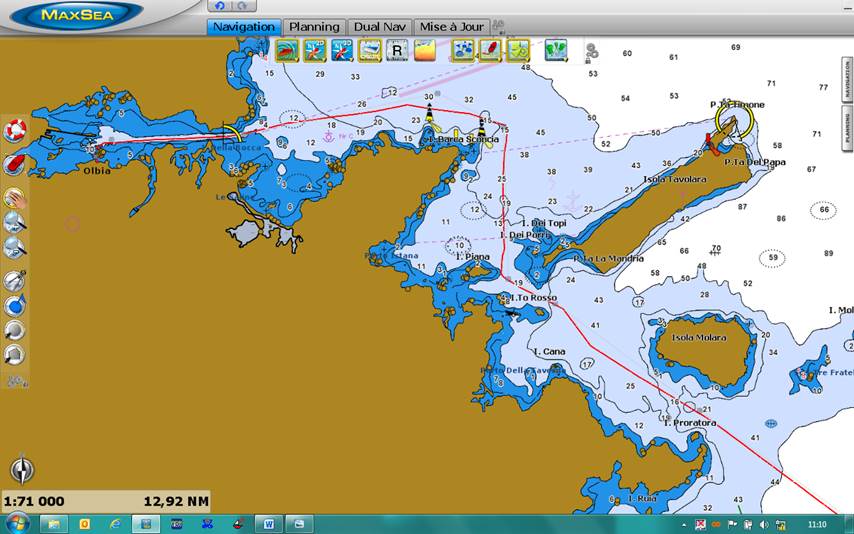854x534 pixels.
Task: Pick the divider compass measuring tool
Action: [15, 281]
